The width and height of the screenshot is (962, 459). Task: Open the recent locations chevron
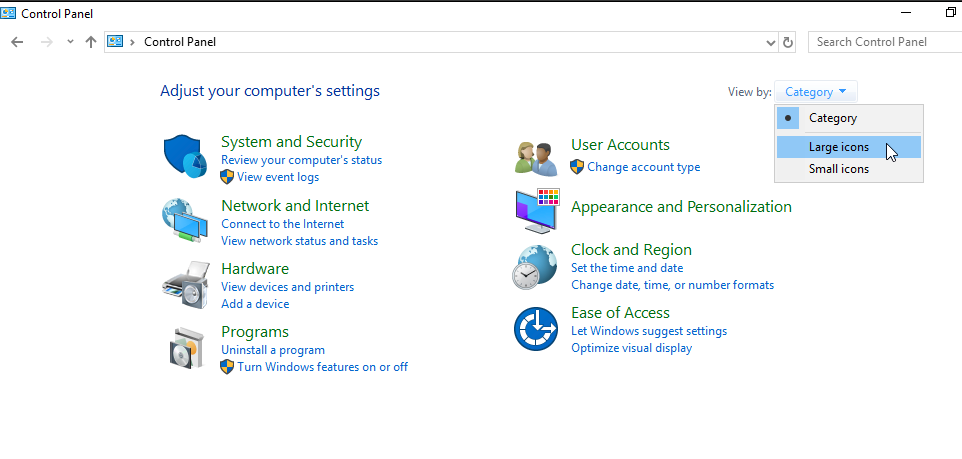[x=70, y=42]
